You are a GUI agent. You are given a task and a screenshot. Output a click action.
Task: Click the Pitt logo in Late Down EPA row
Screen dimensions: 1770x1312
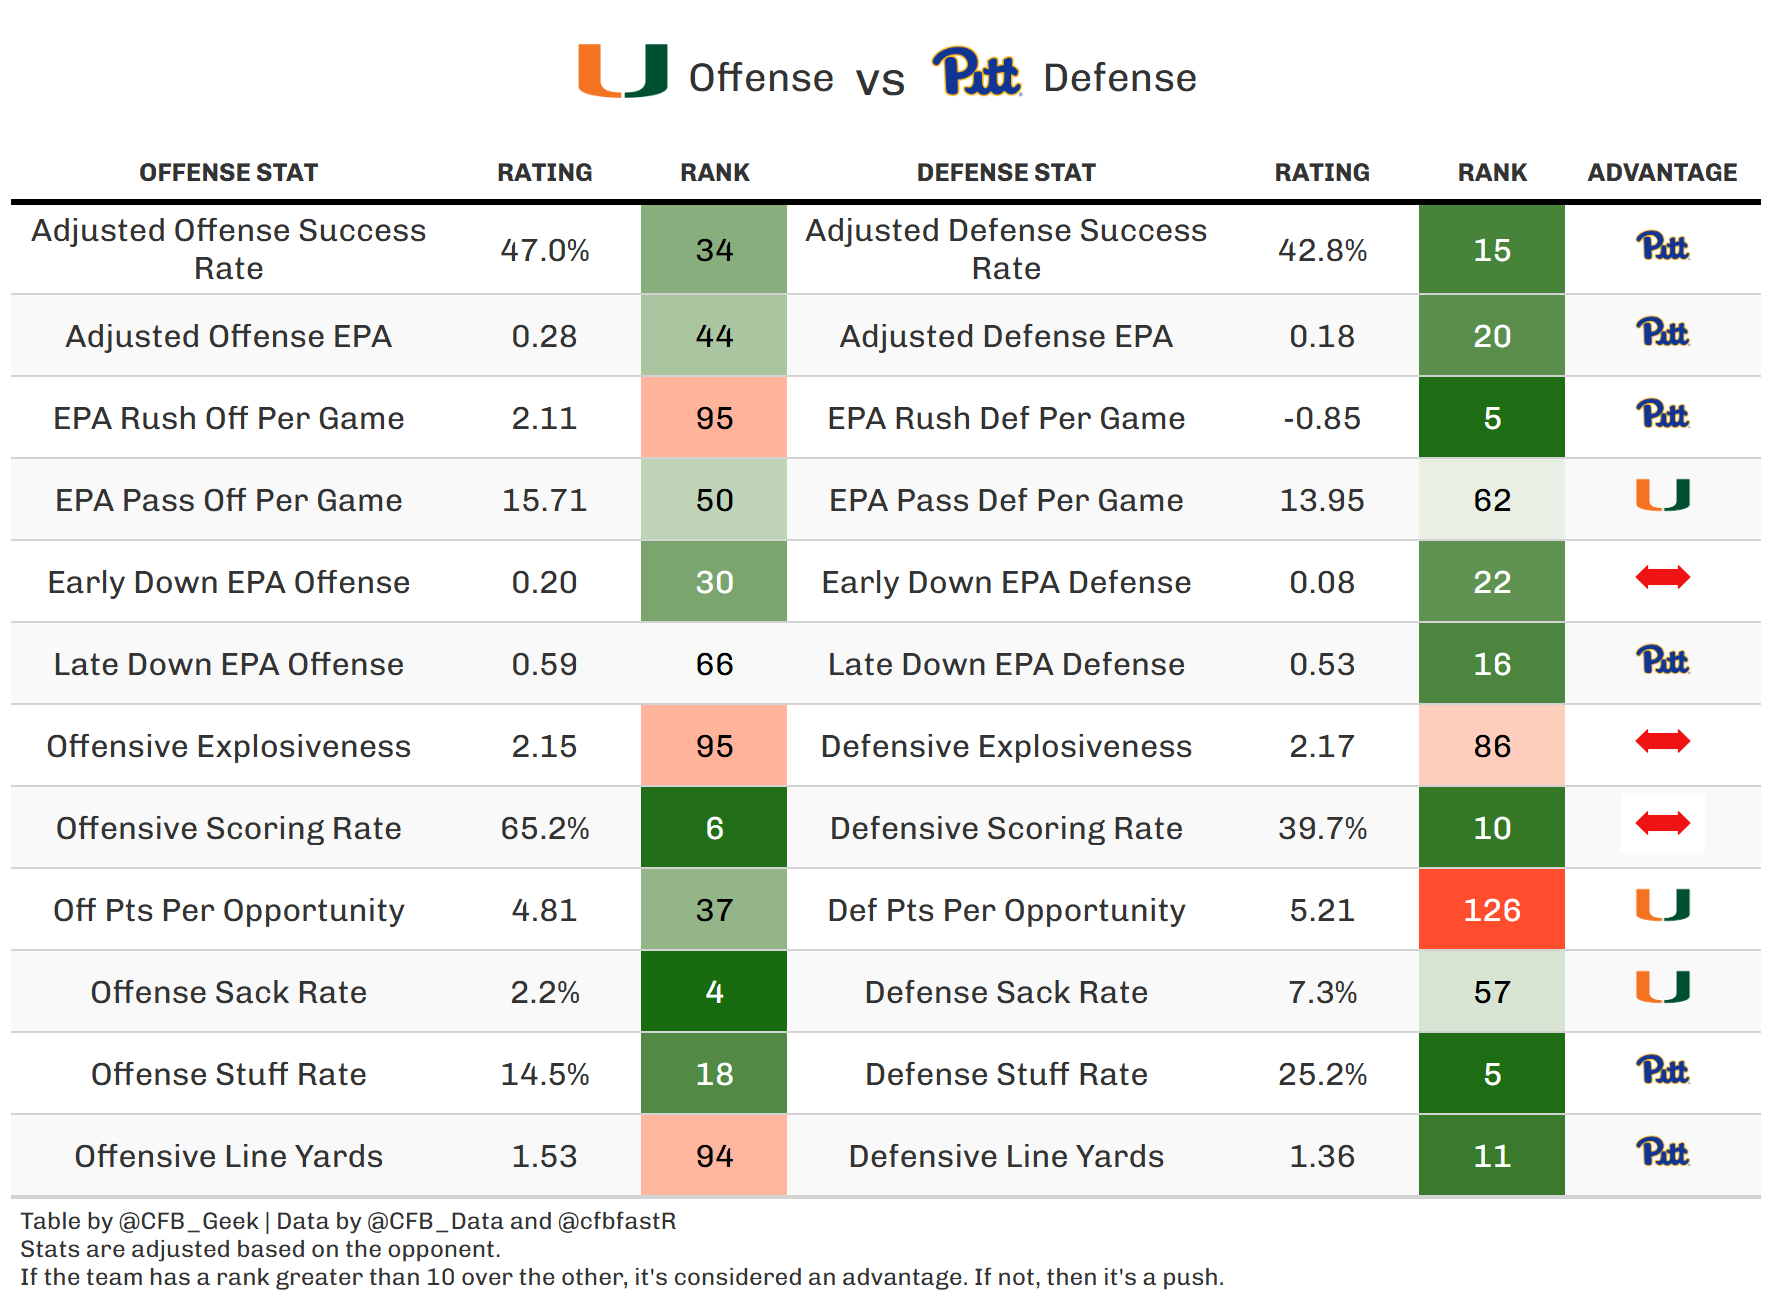click(x=1662, y=661)
